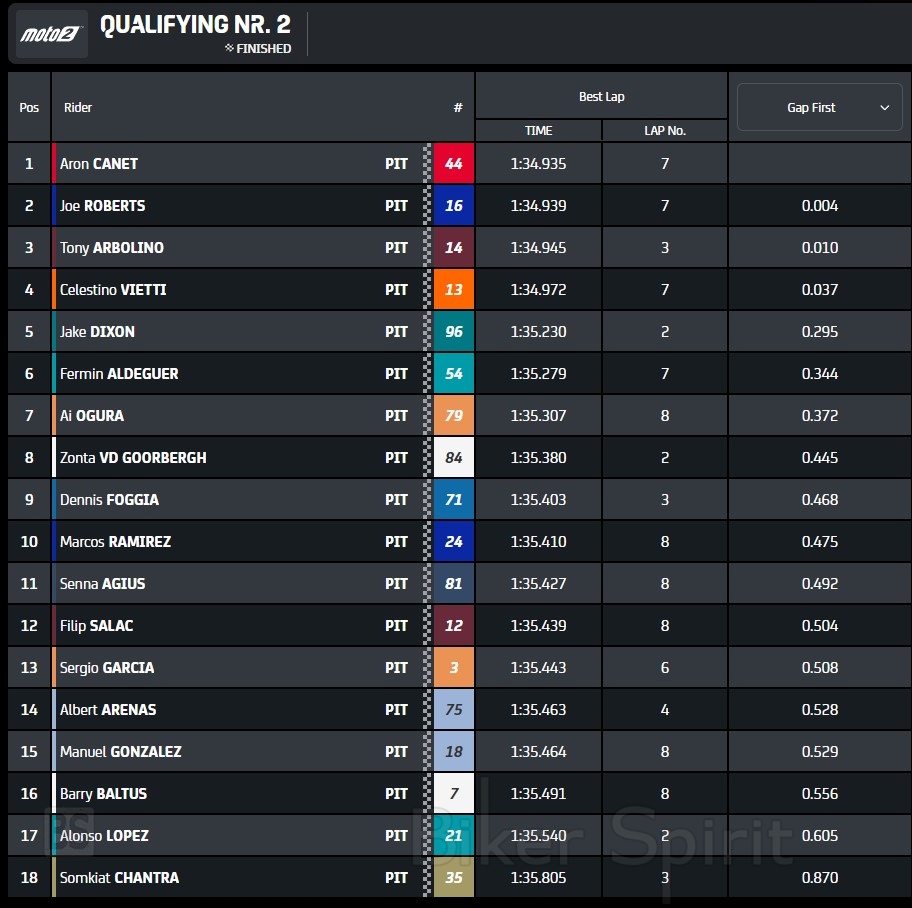Screen dimensions: 912x908
Task: Click Zonta VD Goorbergh's white 84 badge
Action: (453, 458)
